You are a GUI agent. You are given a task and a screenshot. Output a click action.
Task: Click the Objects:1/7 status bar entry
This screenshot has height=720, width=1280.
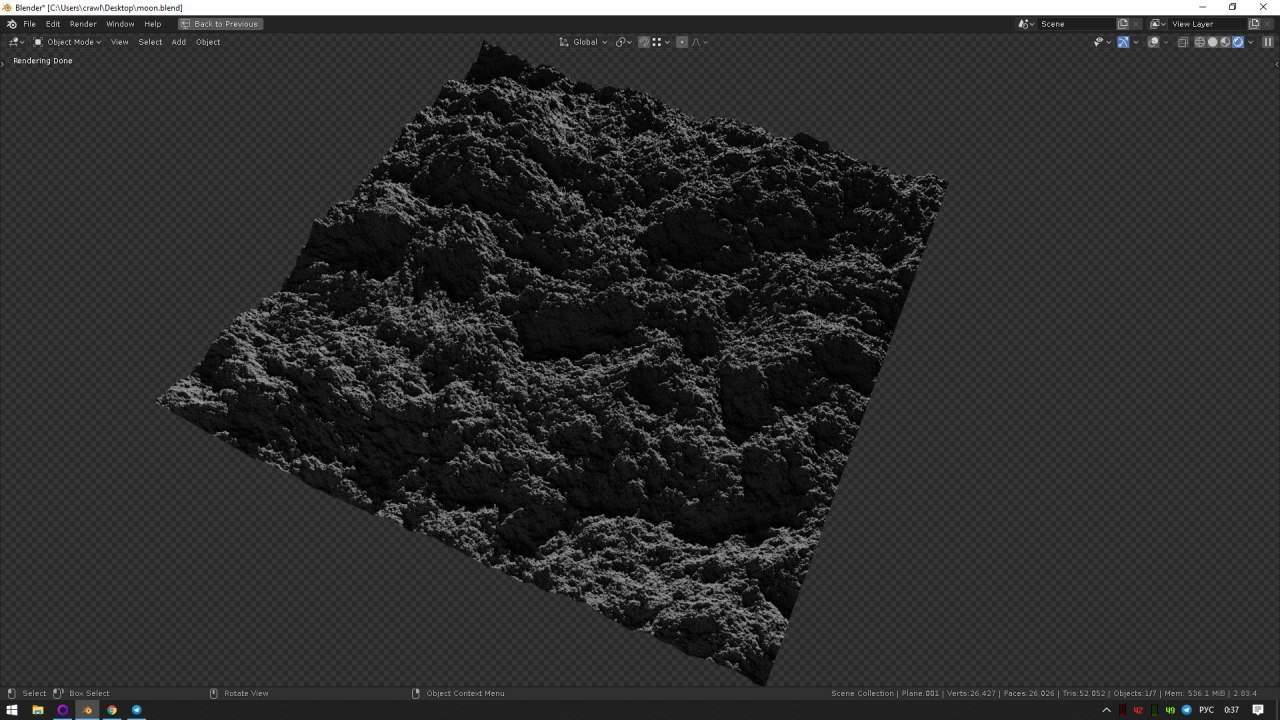[x=1135, y=693]
